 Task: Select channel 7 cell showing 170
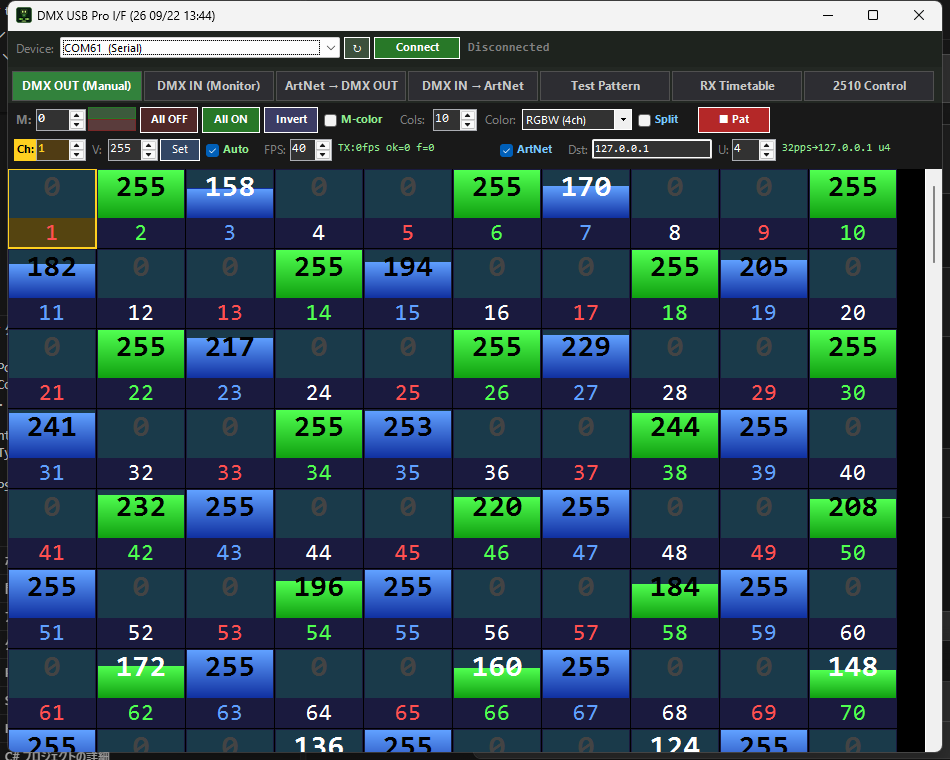coord(586,209)
